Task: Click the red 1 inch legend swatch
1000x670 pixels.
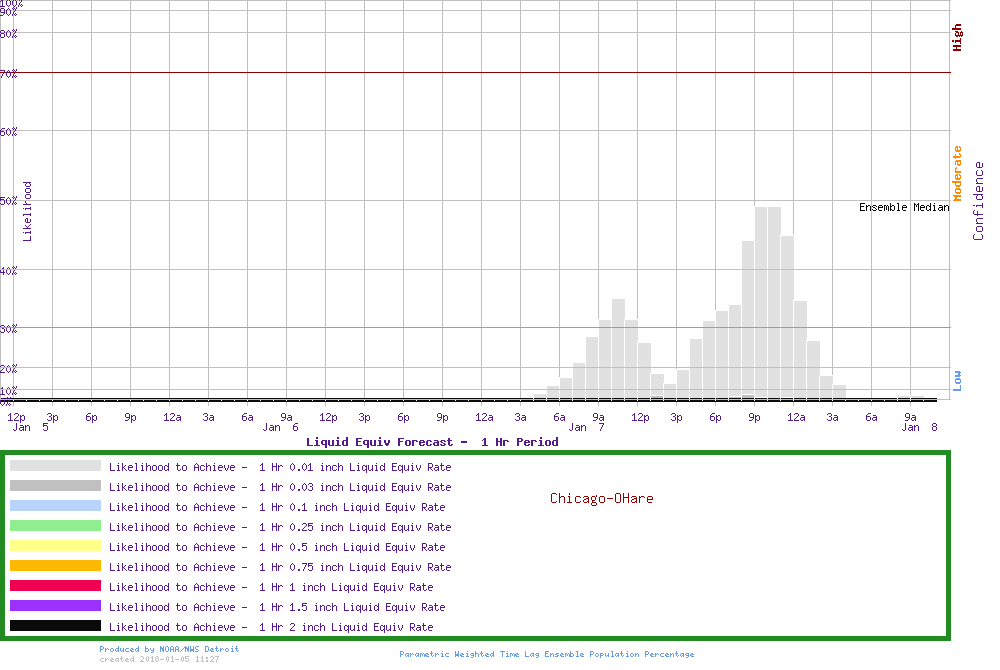Action: 55,586
